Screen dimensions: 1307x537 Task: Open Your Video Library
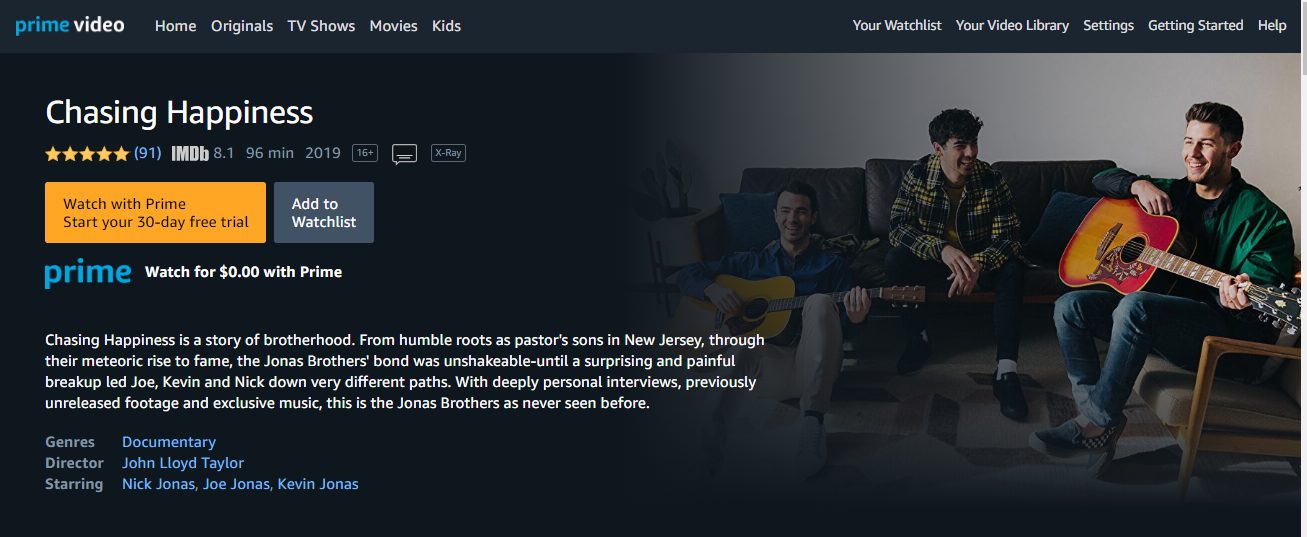click(1012, 26)
